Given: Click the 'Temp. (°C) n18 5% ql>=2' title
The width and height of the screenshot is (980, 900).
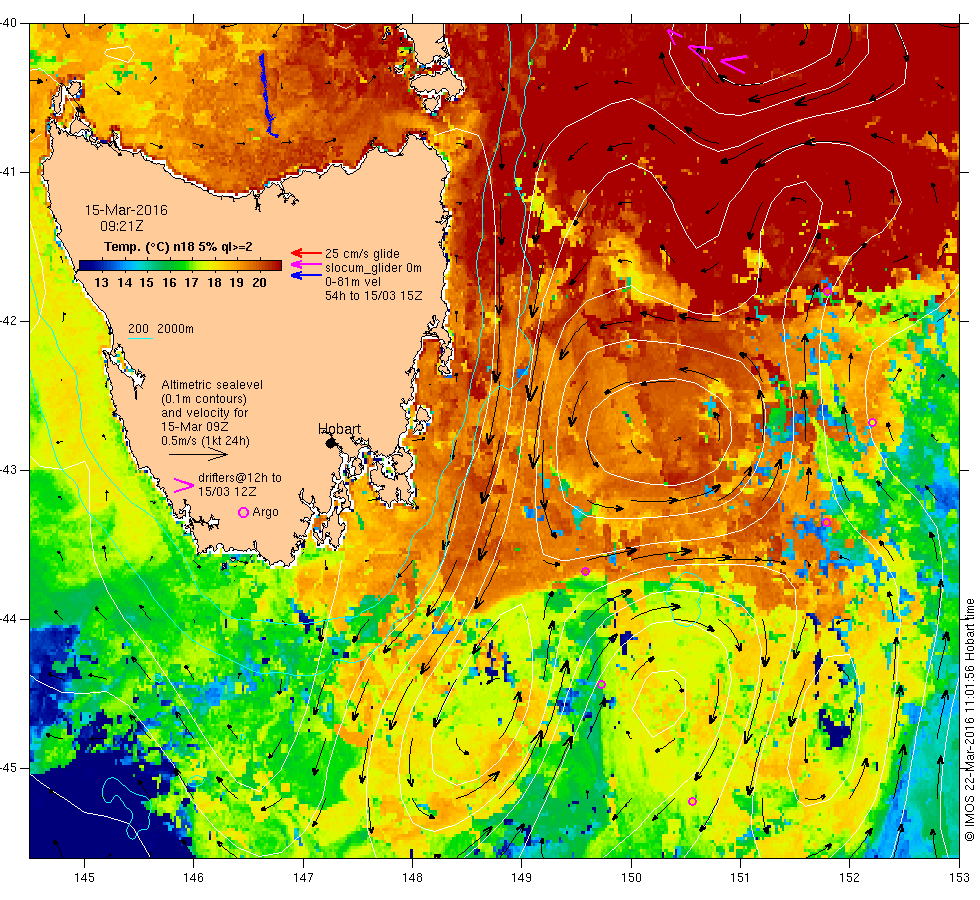Looking at the screenshot, I should (178, 247).
